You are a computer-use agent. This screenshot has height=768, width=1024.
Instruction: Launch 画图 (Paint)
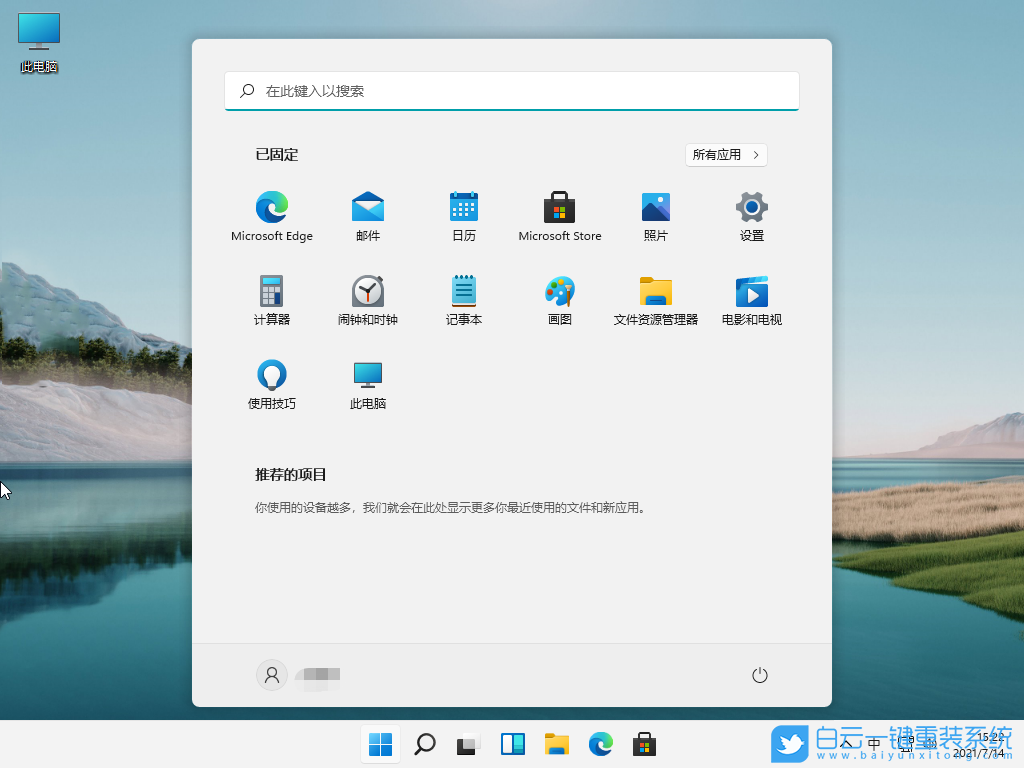[x=559, y=291]
